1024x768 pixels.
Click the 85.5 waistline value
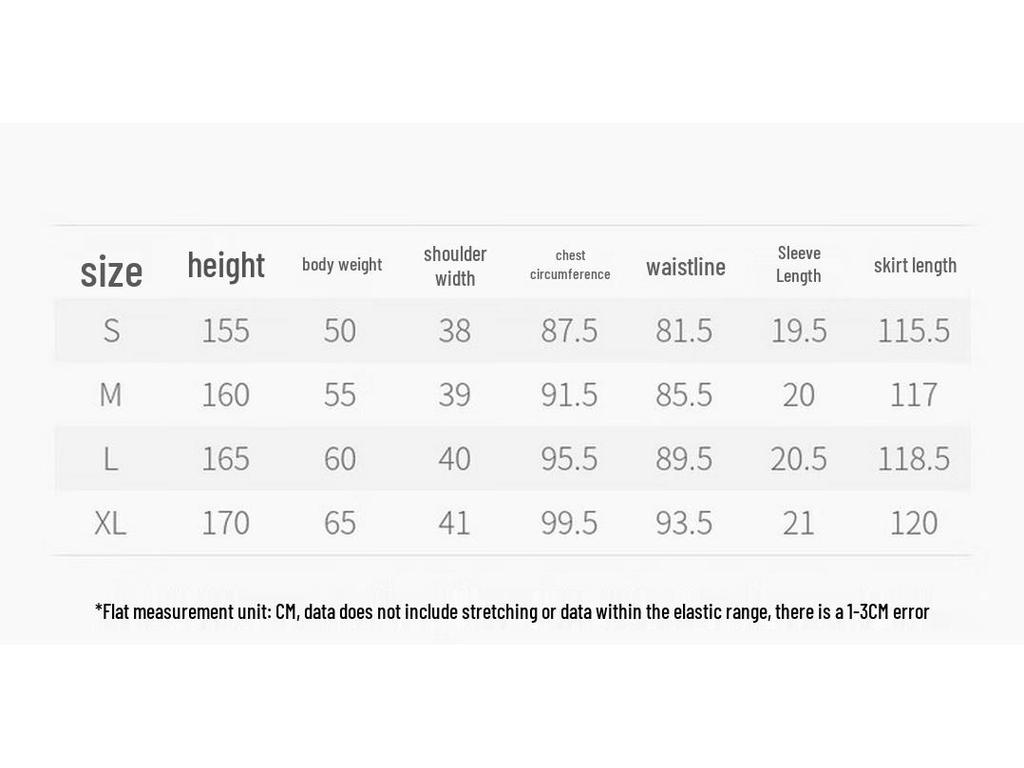[x=684, y=394]
